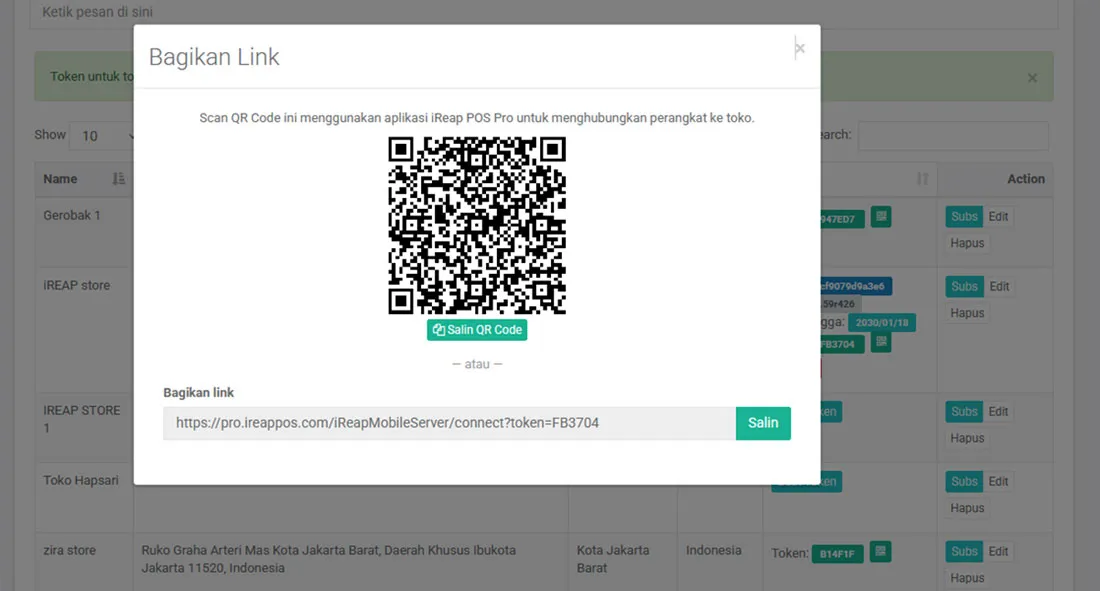Dismiss the green token alert banner
This screenshot has height=591, width=1100.
[x=1033, y=78]
